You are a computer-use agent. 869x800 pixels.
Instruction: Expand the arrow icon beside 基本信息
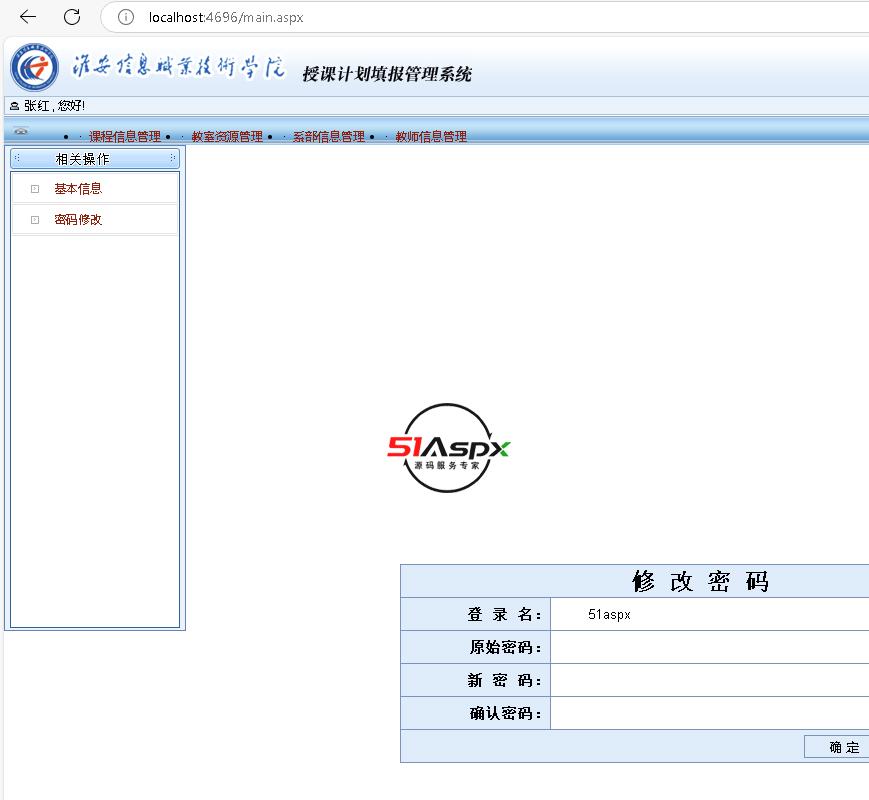(35, 189)
